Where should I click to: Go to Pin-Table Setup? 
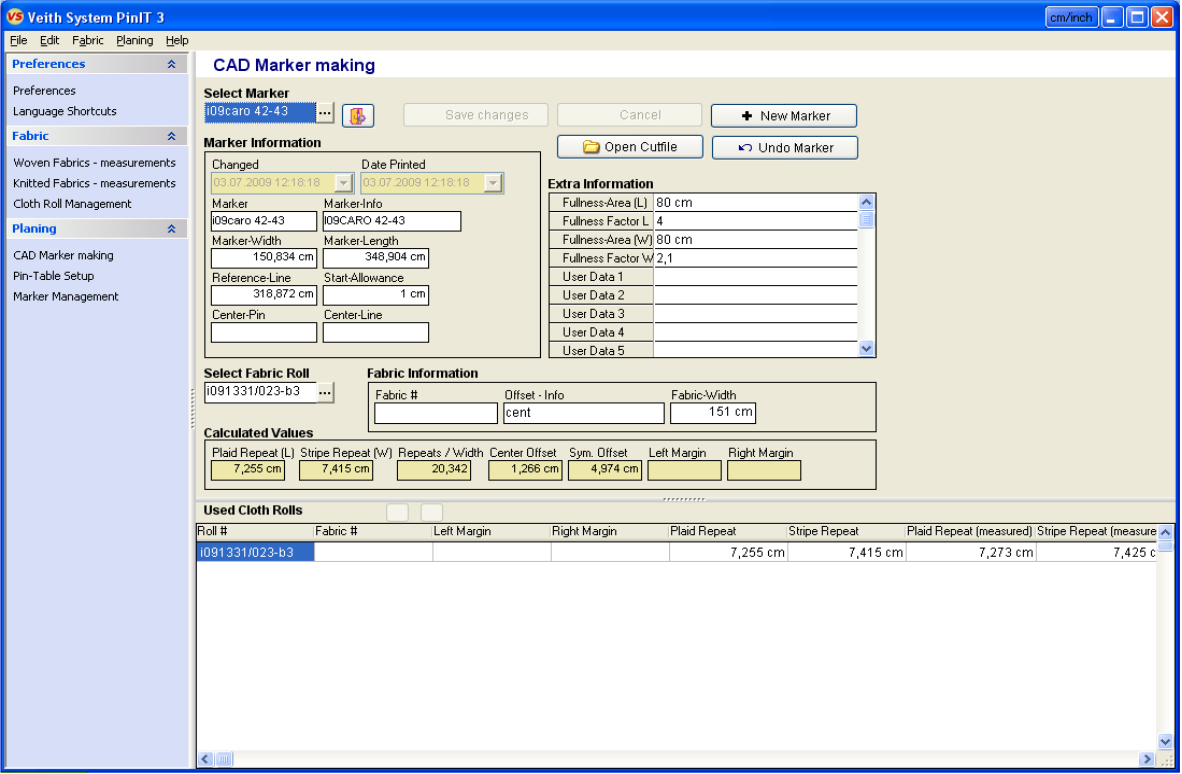point(54,276)
